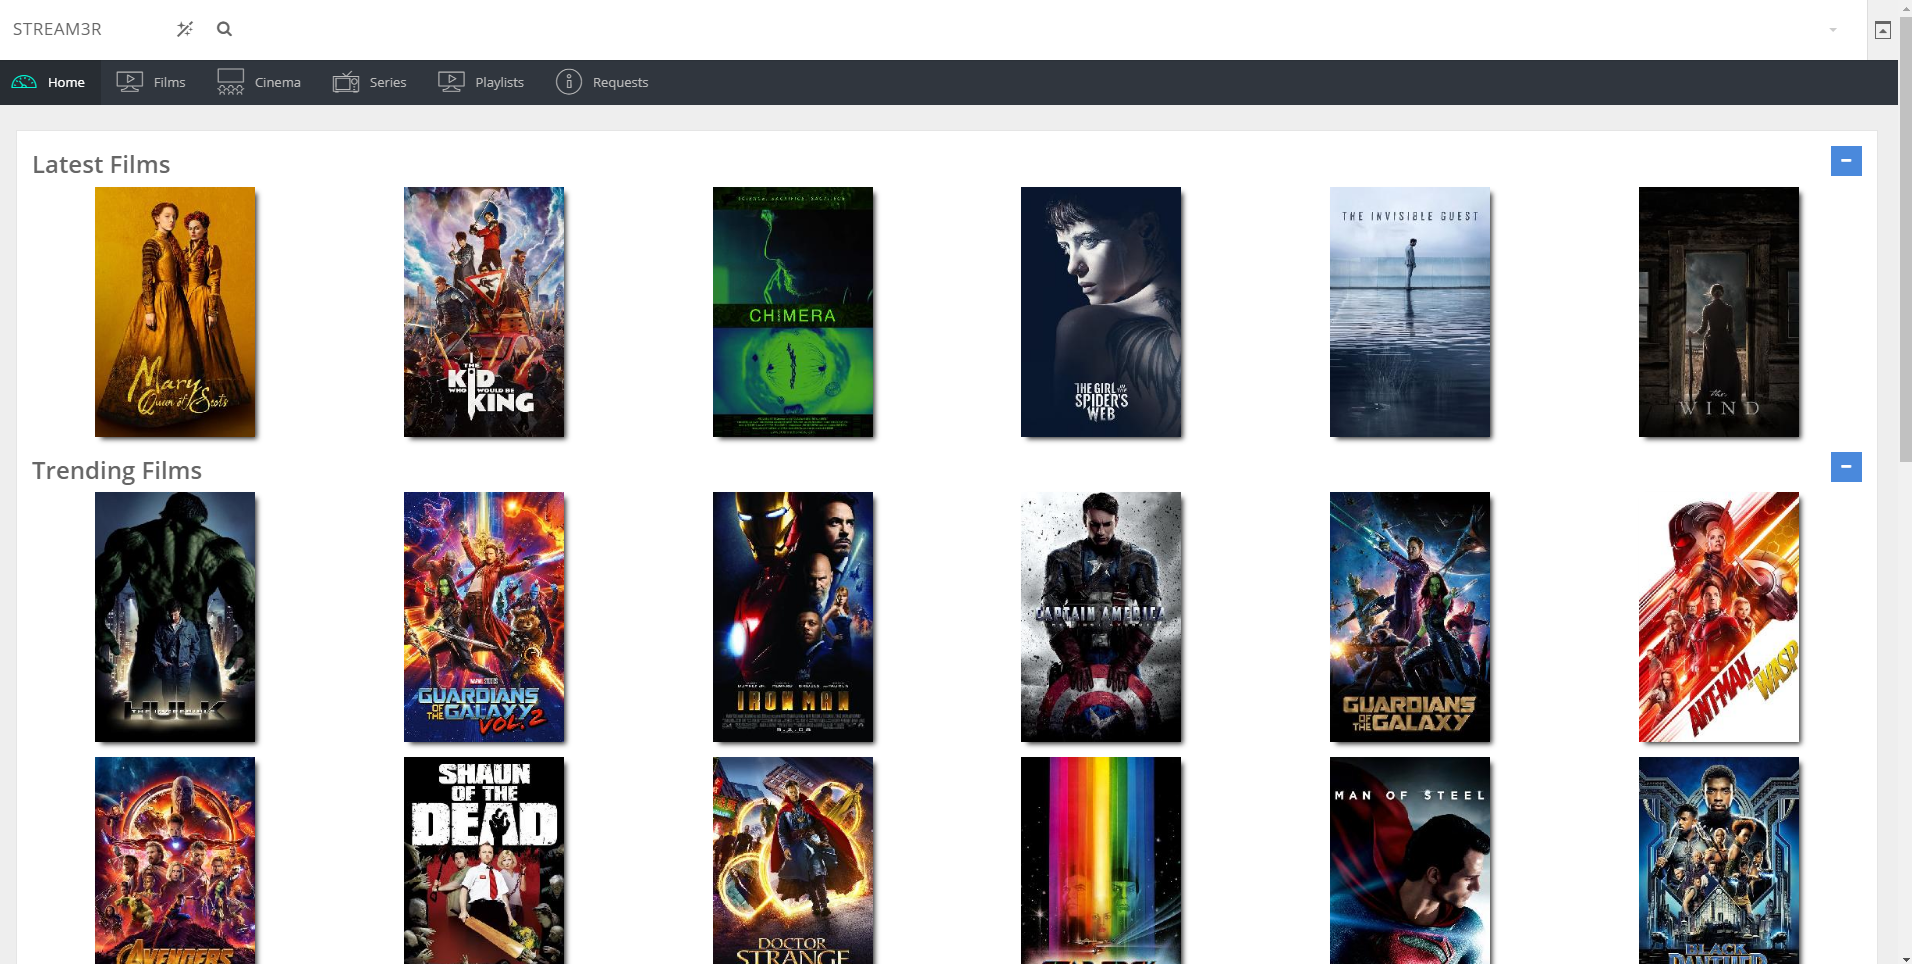Click the STREAM3R logo link
This screenshot has width=1912, height=964.
[57, 29]
